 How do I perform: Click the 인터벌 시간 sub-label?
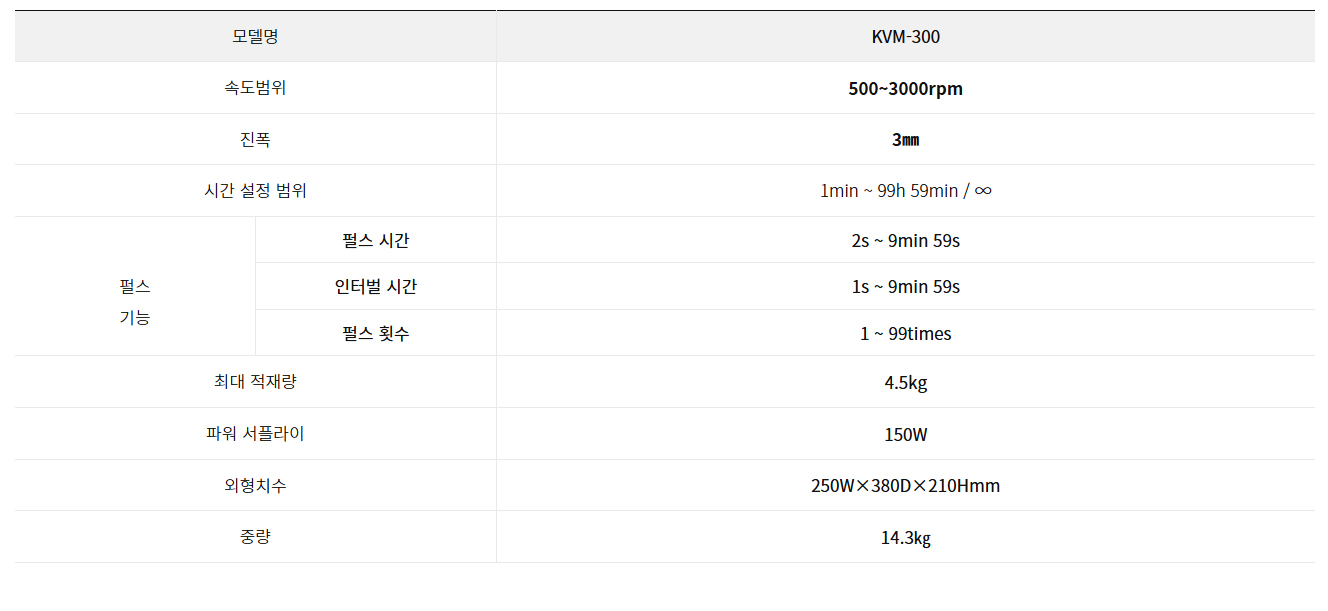pyautogui.click(x=375, y=287)
